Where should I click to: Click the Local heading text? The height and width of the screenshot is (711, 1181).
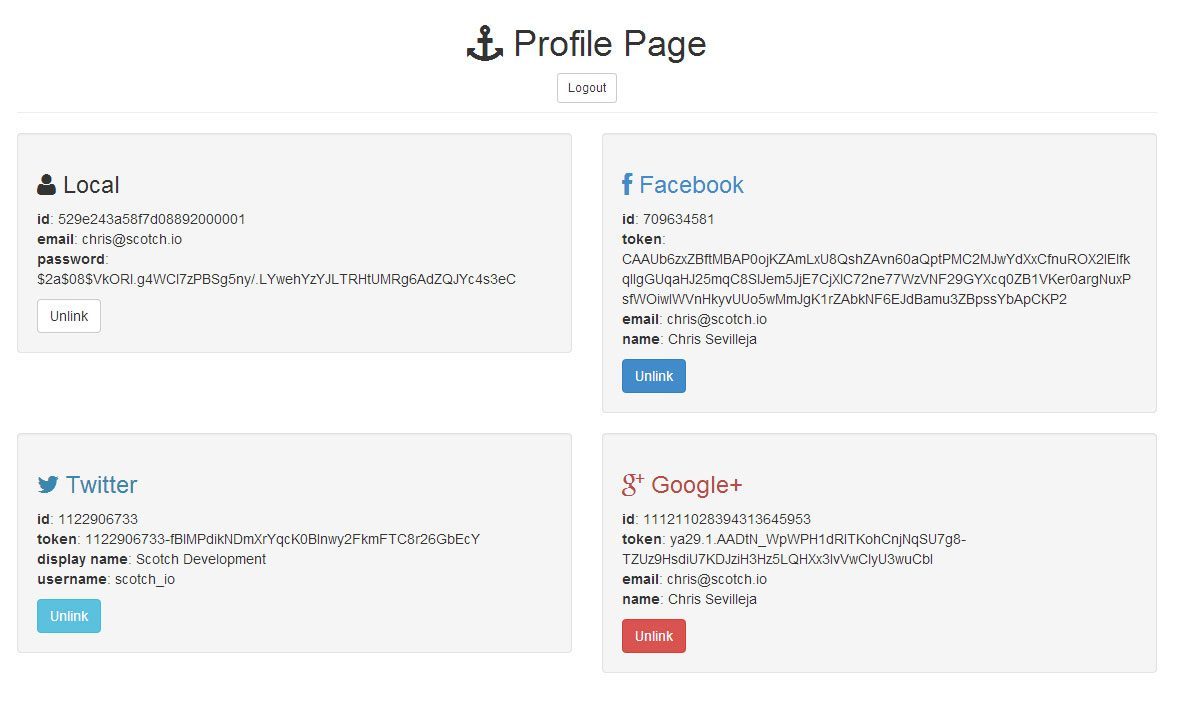pos(91,185)
